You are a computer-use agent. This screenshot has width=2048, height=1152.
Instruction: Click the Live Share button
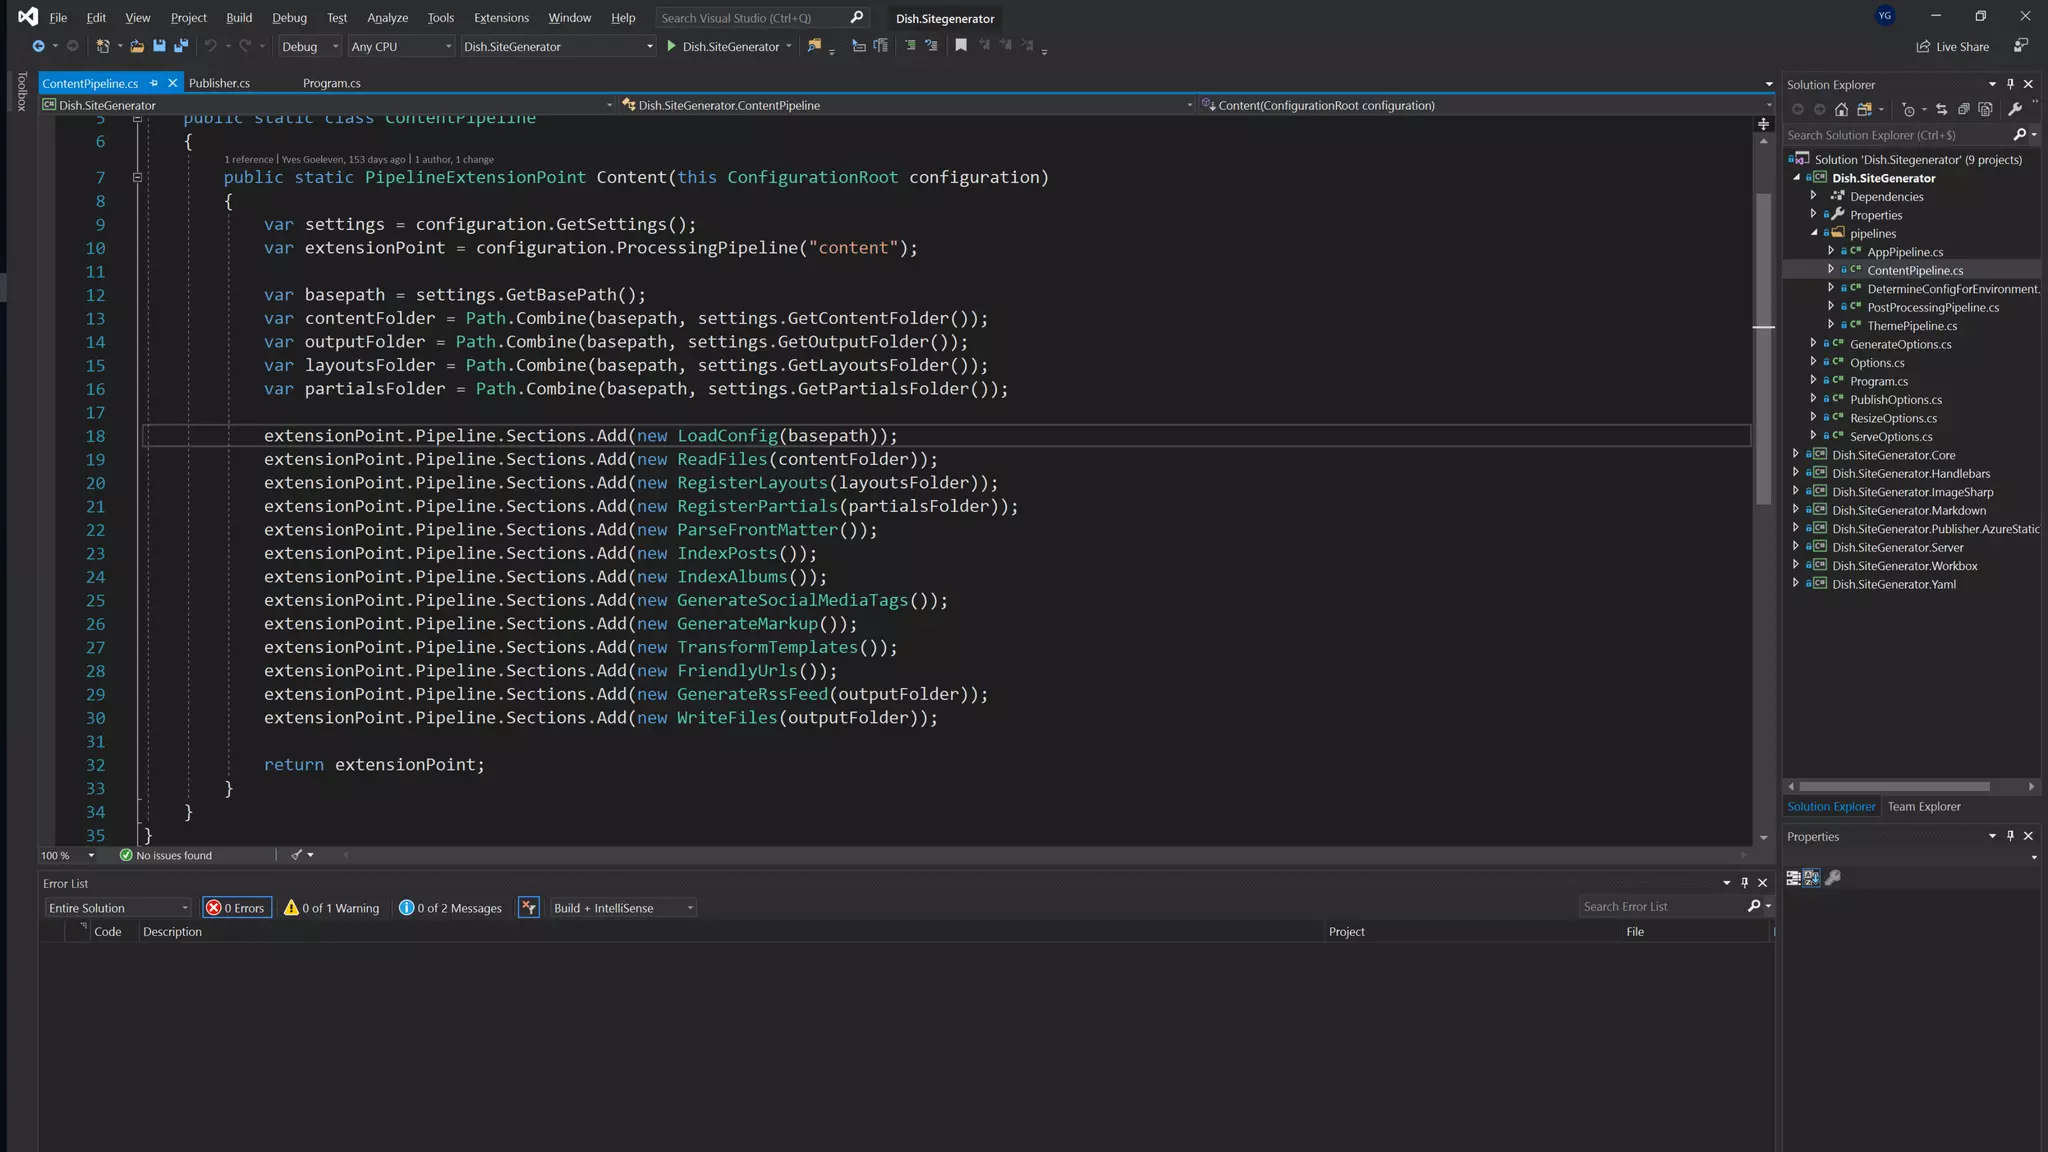click(x=1953, y=47)
